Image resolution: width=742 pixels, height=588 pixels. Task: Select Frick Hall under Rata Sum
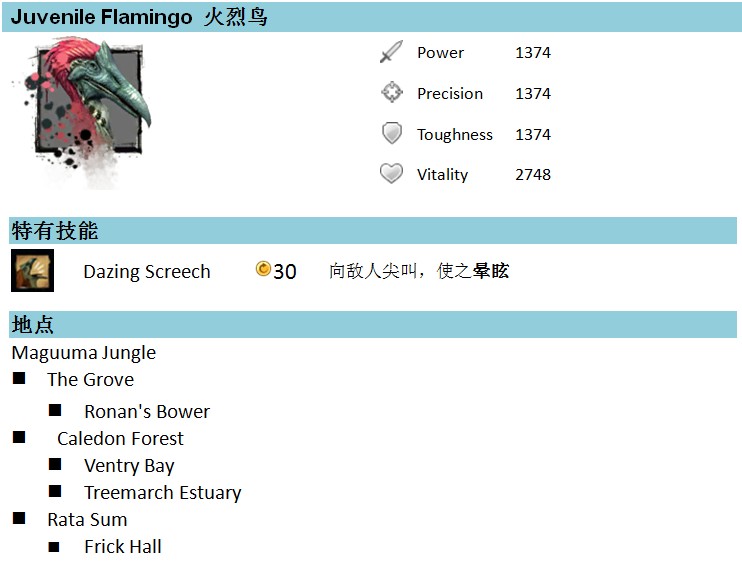pos(123,547)
